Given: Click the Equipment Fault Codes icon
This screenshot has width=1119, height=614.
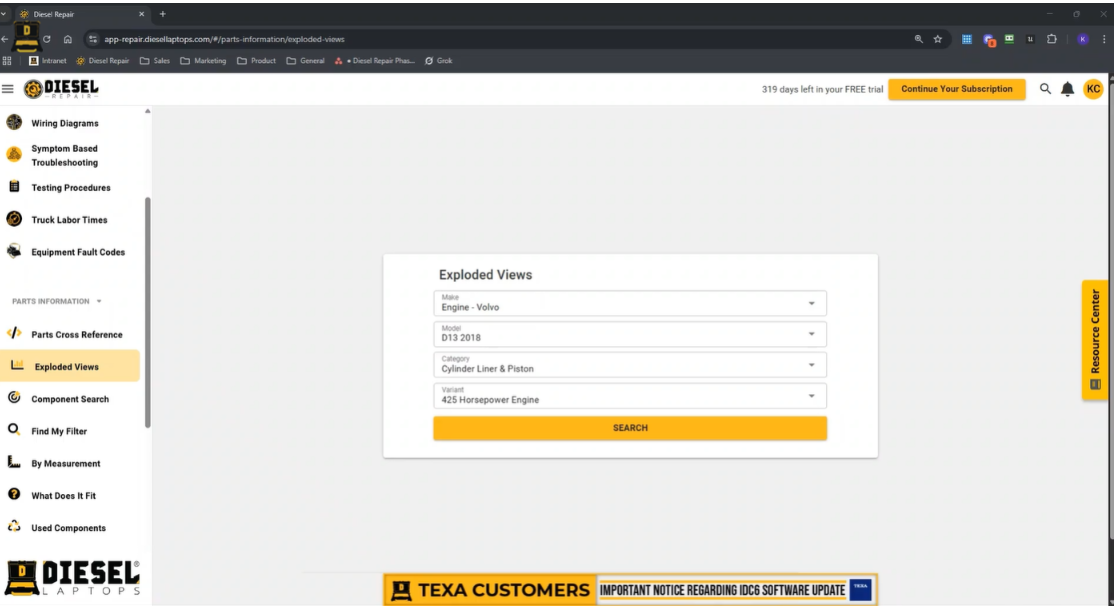Looking at the screenshot, I should (14, 251).
